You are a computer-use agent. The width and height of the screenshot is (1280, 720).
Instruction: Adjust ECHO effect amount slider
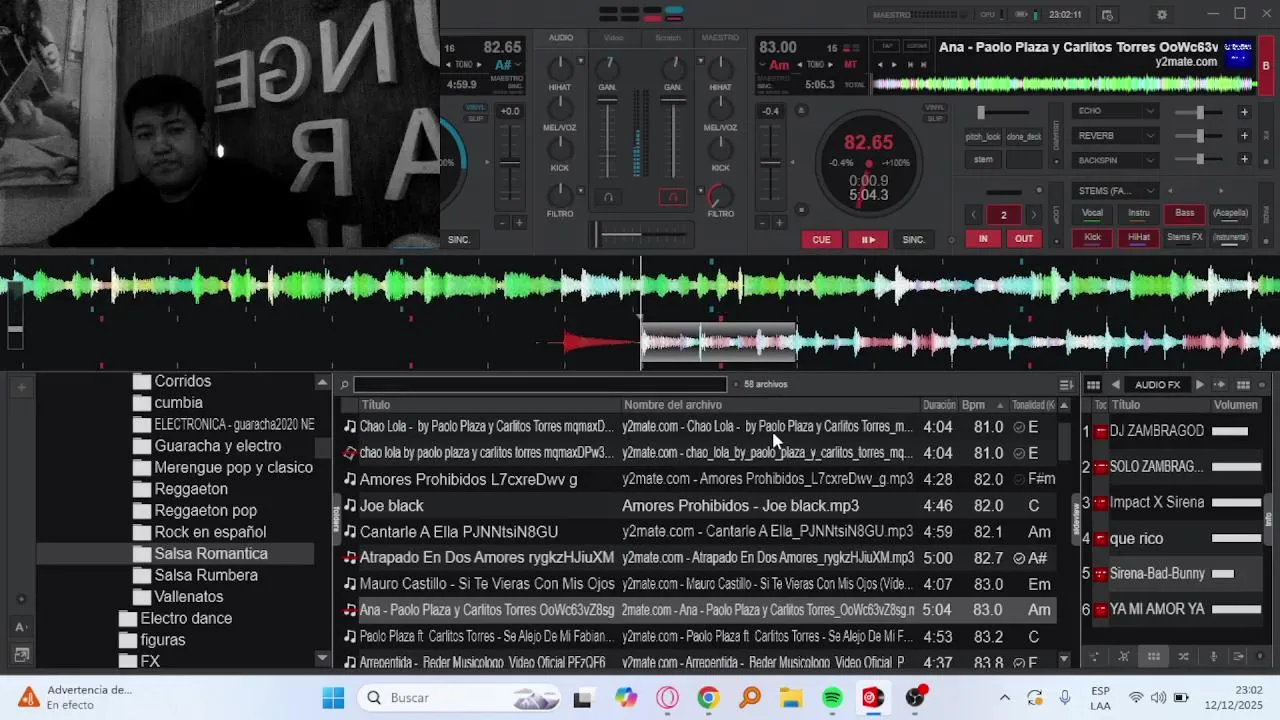[1200, 112]
